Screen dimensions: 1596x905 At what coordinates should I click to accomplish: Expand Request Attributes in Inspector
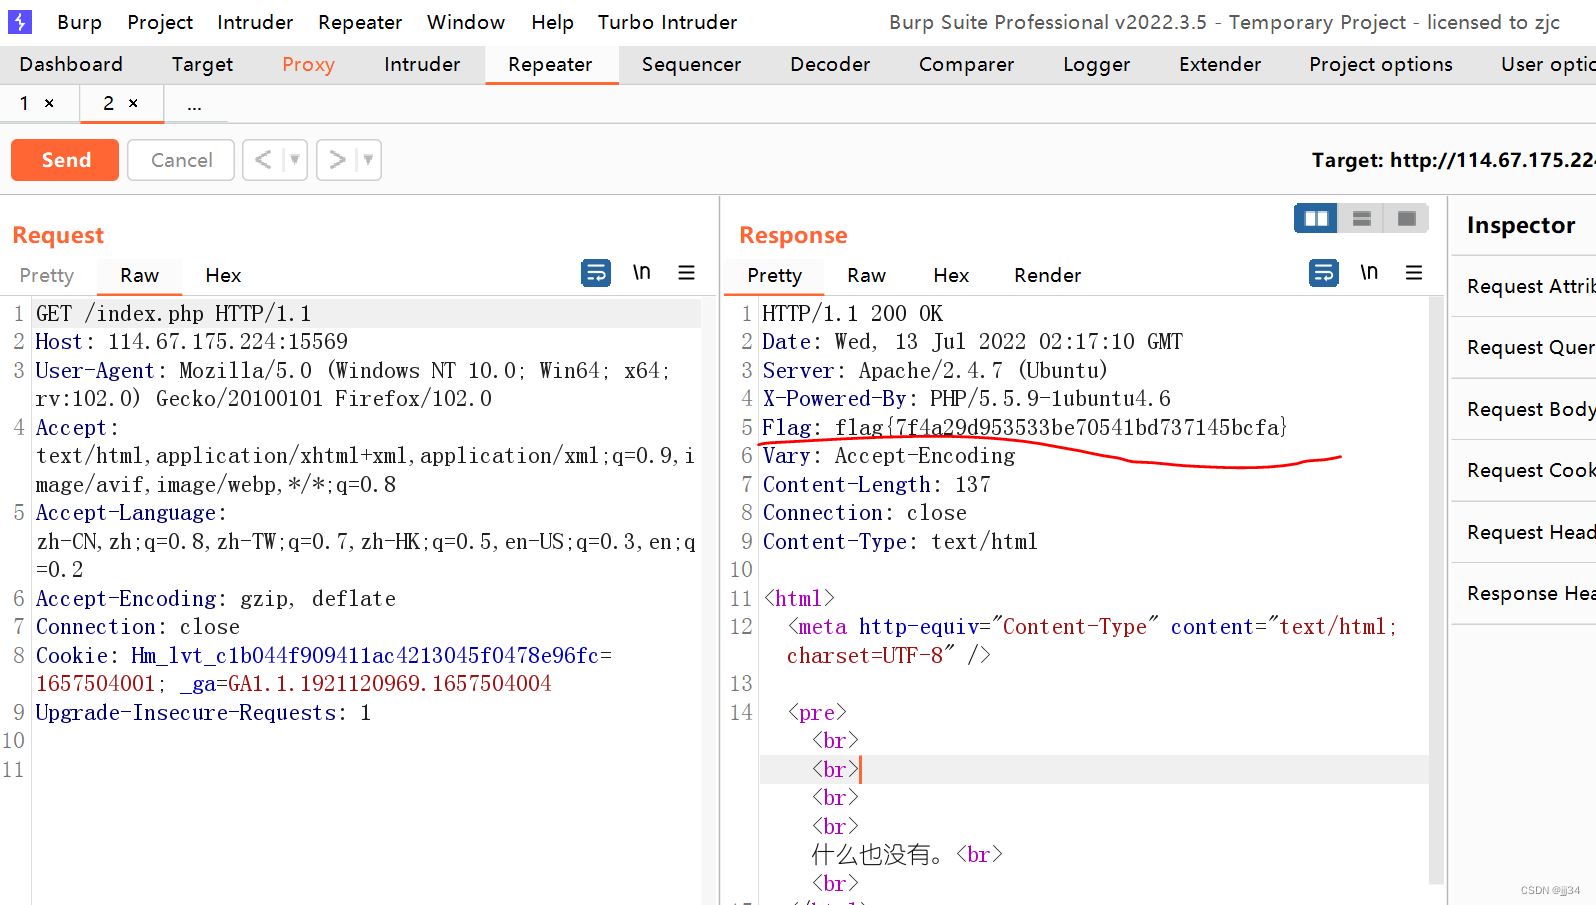pos(1526,286)
